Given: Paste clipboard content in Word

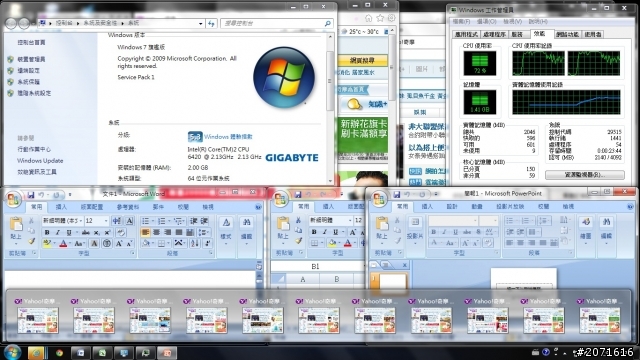Looking at the screenshot, I should click(16, 228).
